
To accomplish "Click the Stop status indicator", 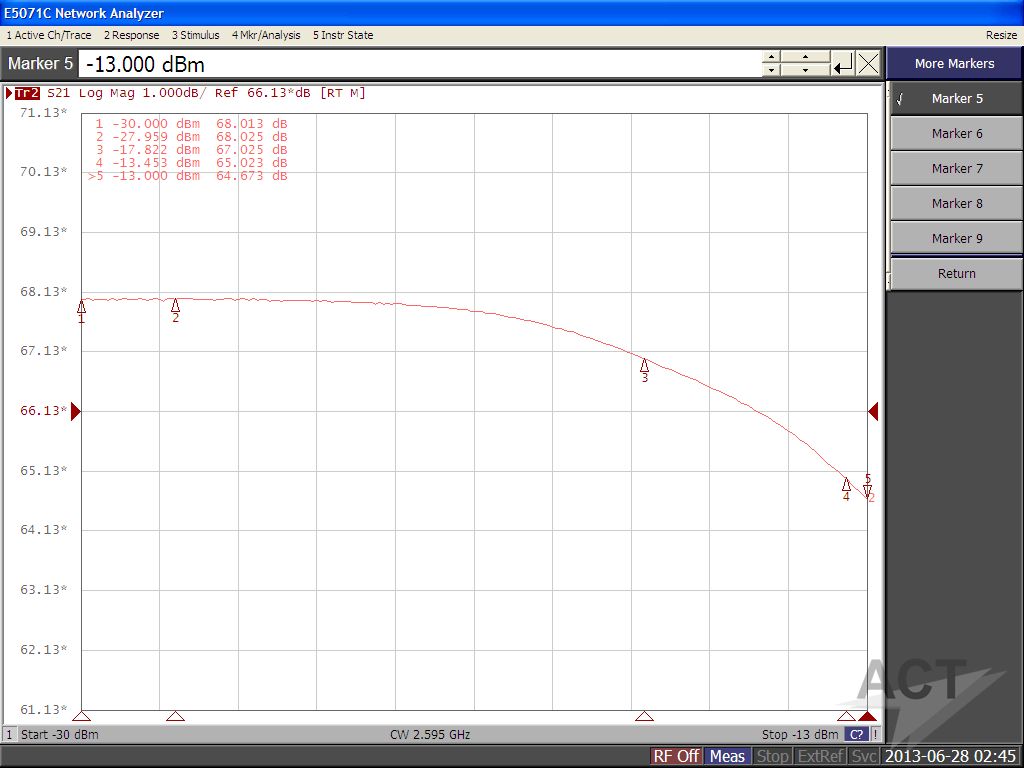I will (x=773, y=756).
